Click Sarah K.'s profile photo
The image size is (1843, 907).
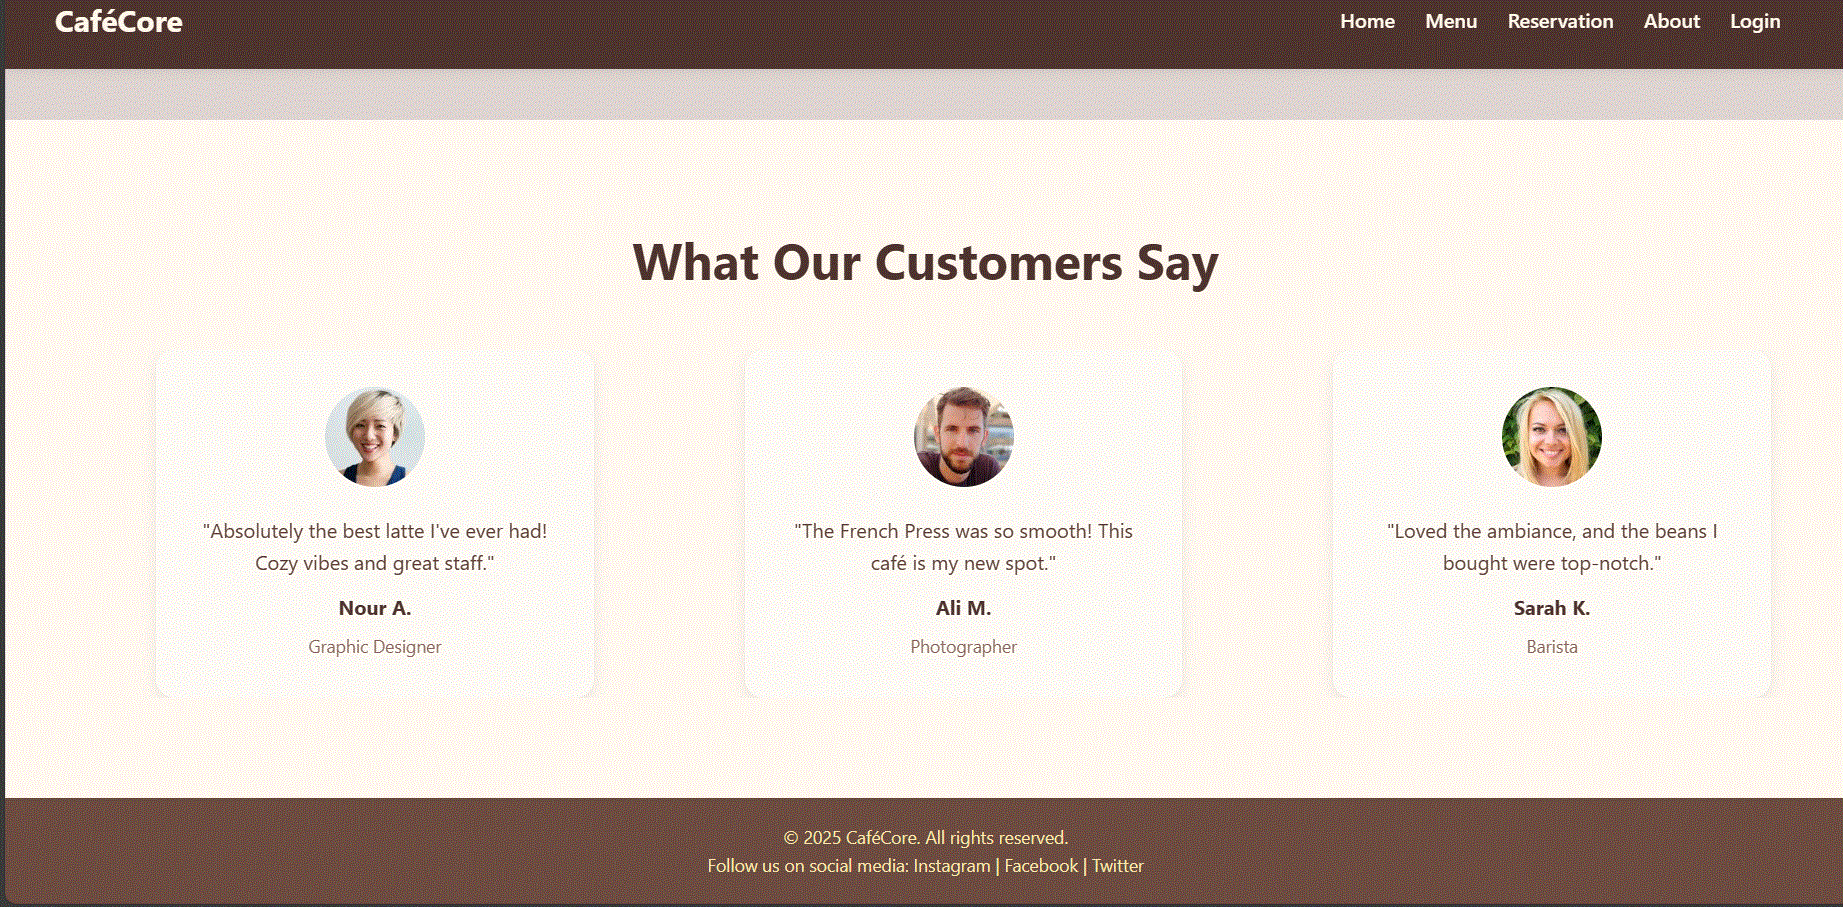click(x=1552, y=437)
